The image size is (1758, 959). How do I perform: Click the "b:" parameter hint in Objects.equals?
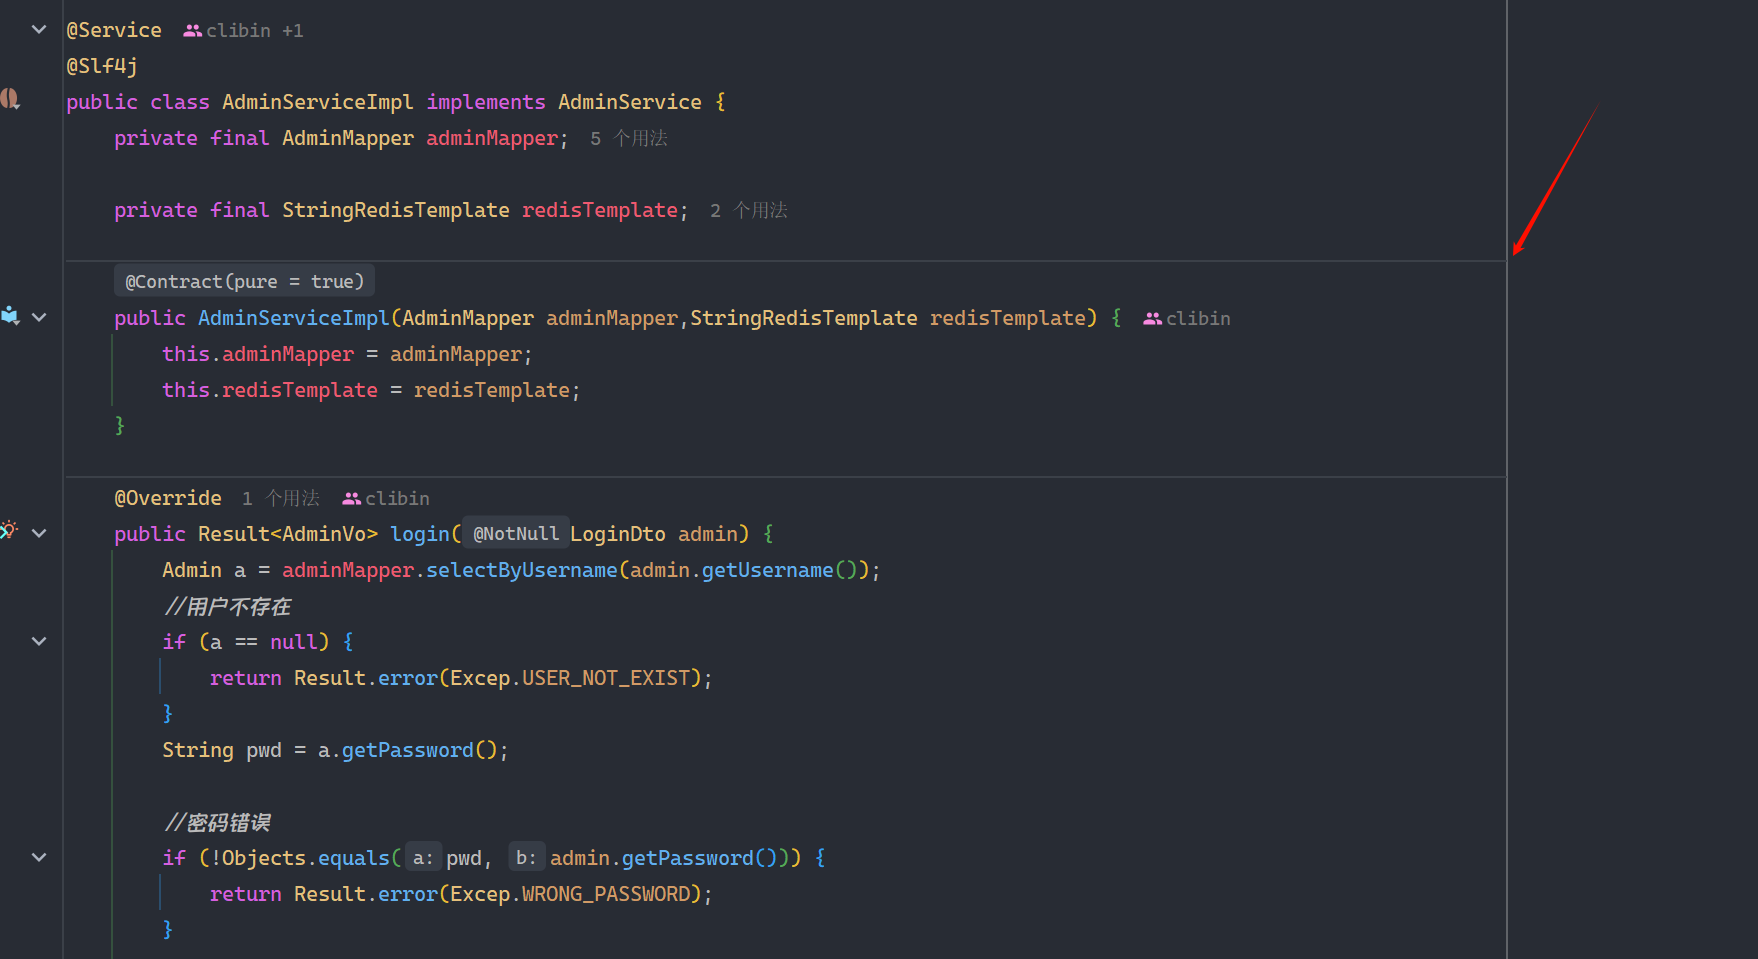pos(526,858)
